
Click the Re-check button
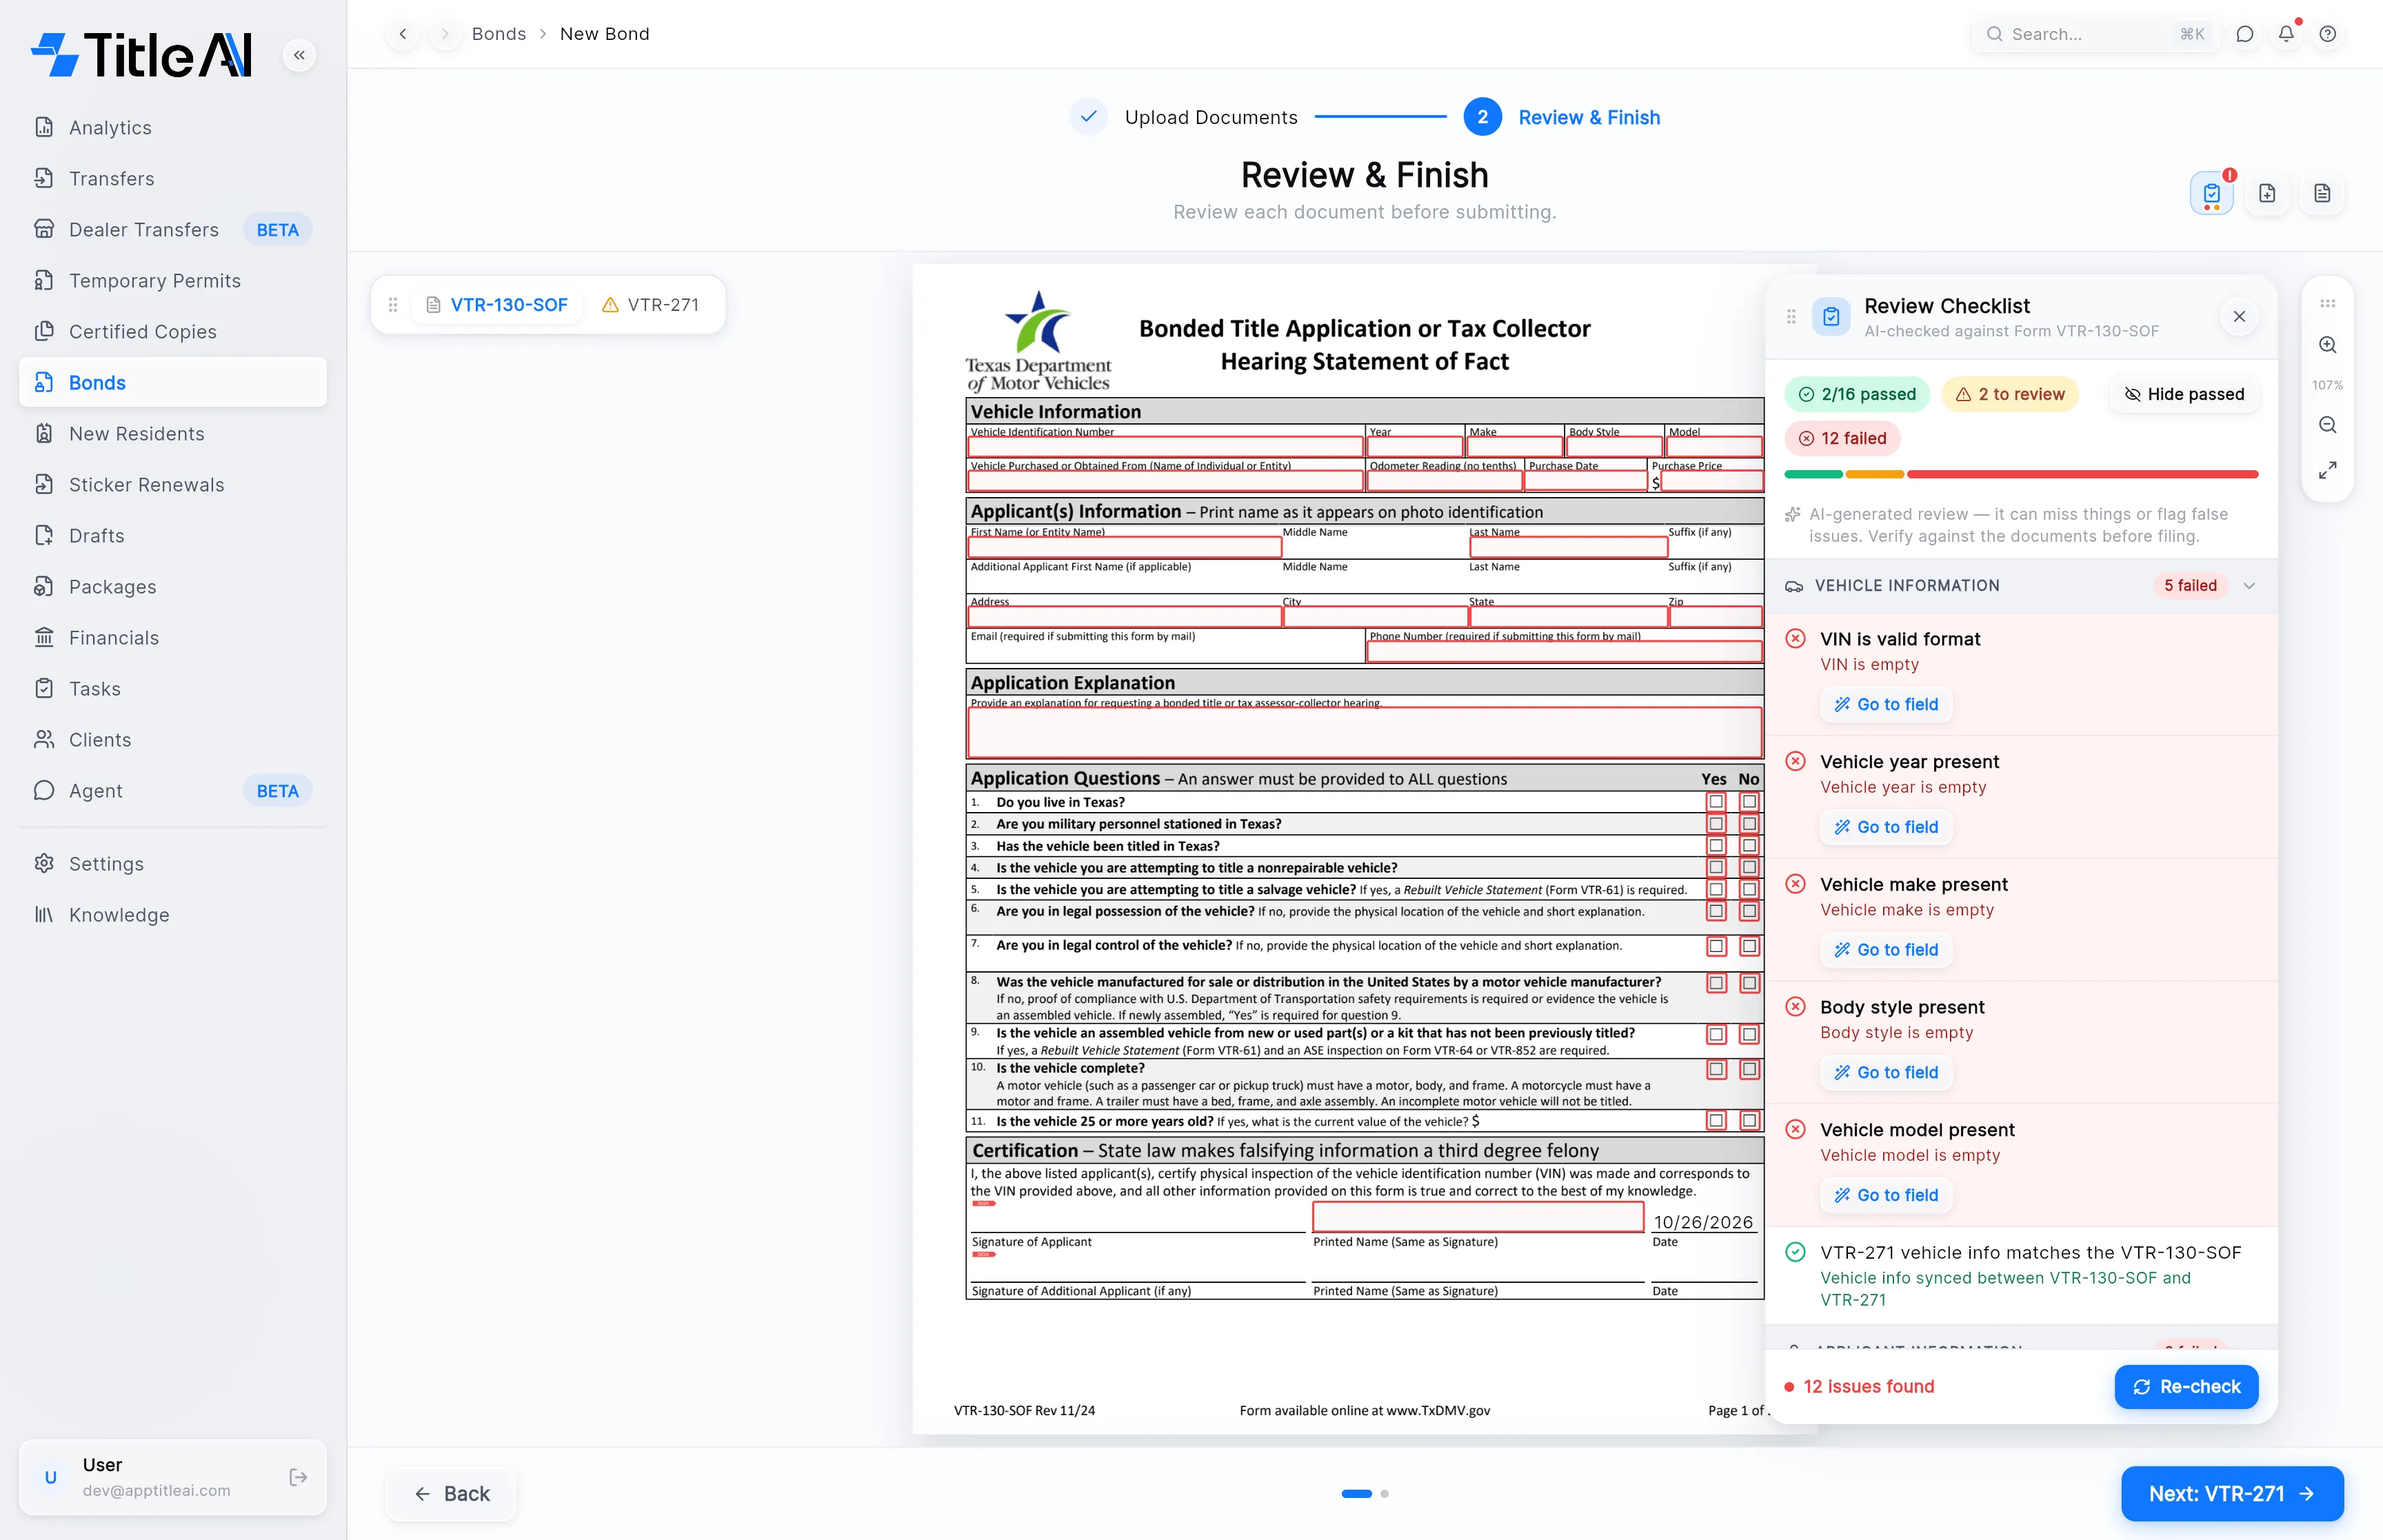click(2186, 1387)
